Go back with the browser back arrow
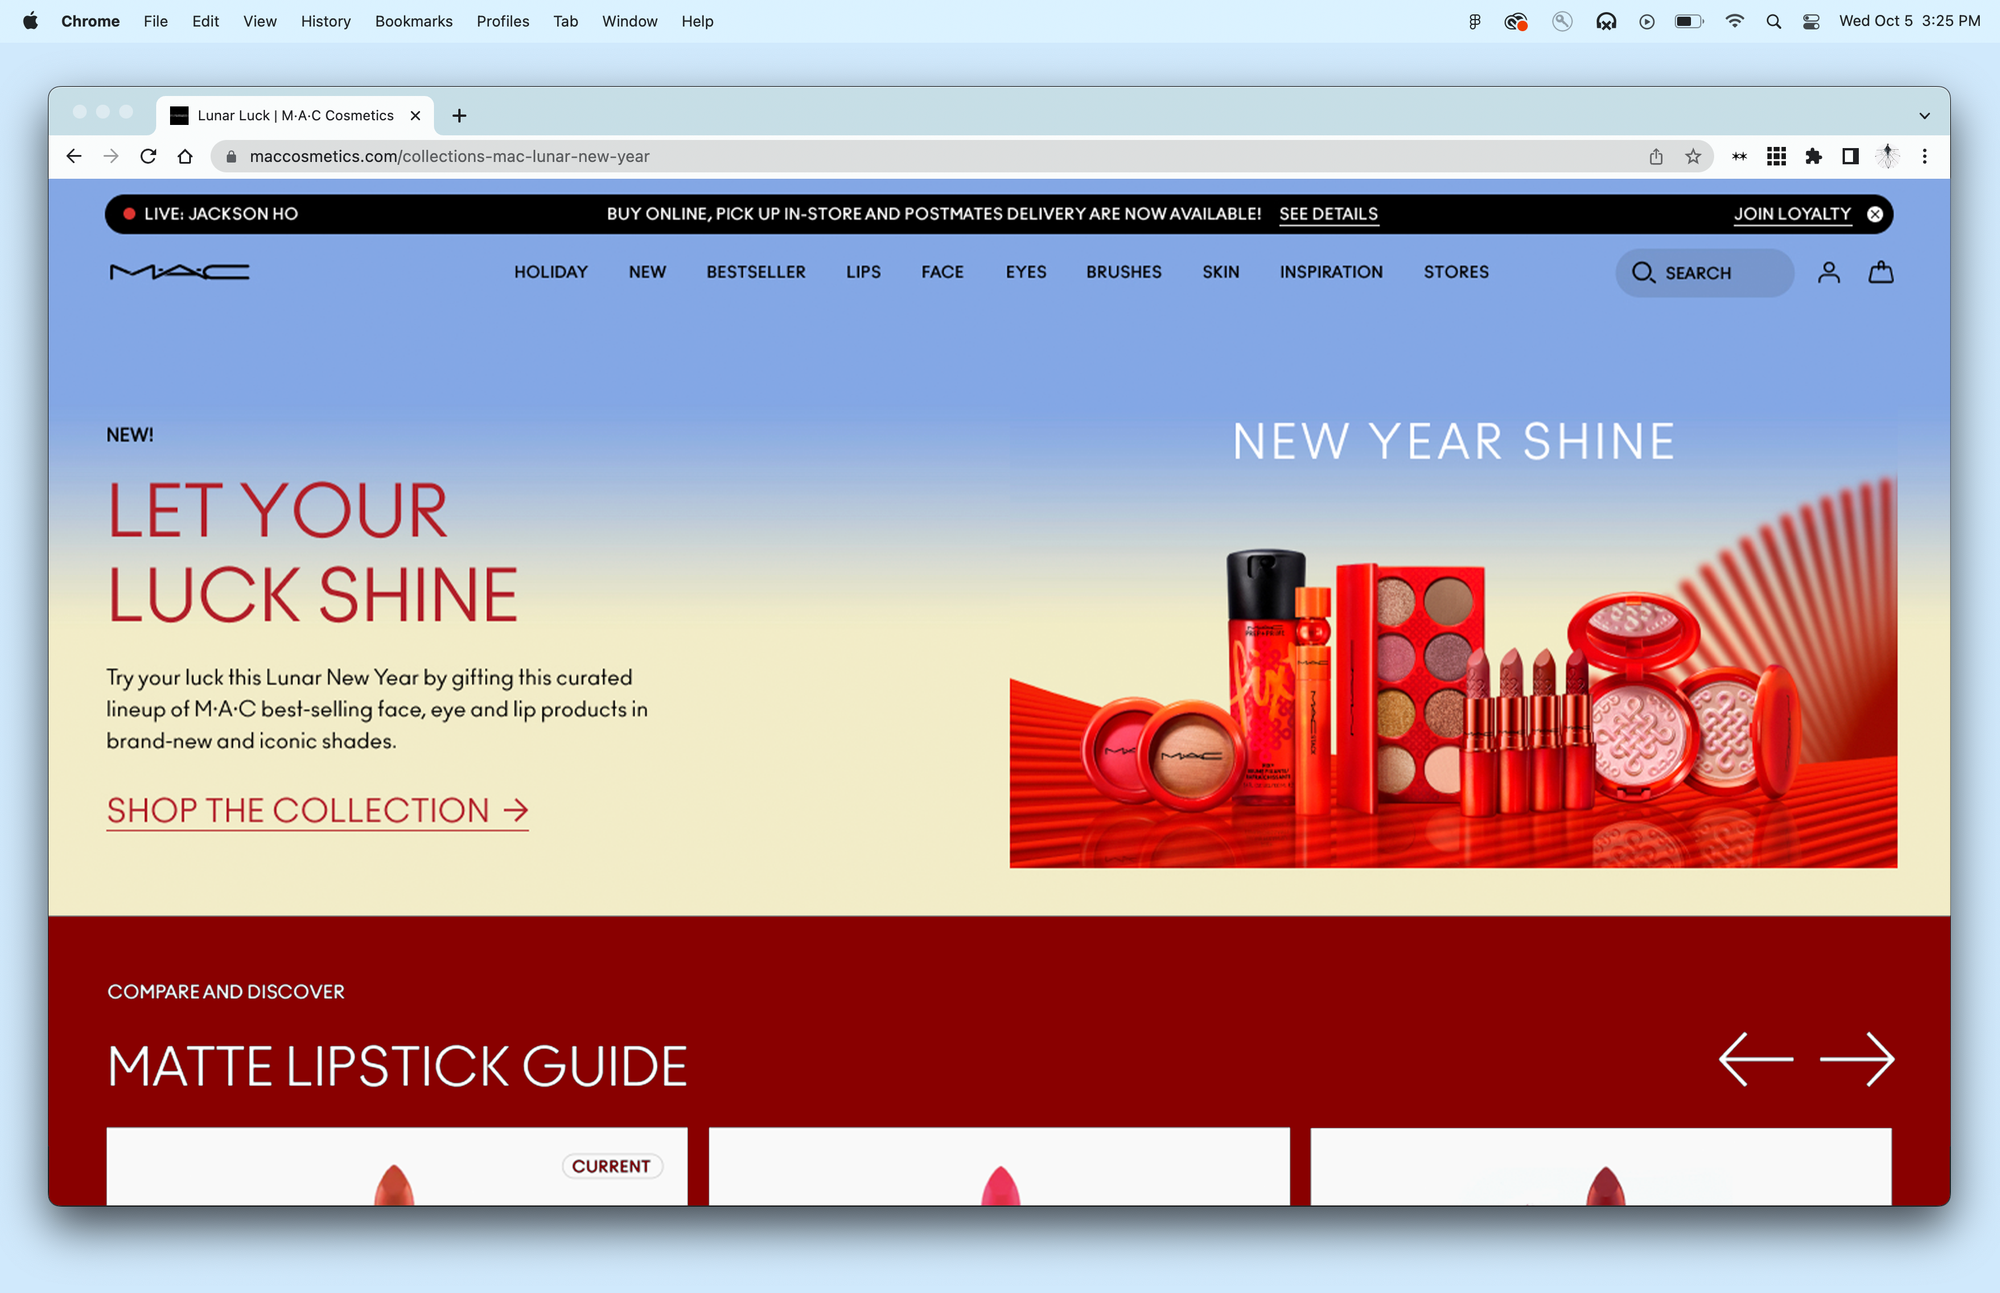Image resolution: width=2000 pixels, height=1293 pixels. (74, 156)
